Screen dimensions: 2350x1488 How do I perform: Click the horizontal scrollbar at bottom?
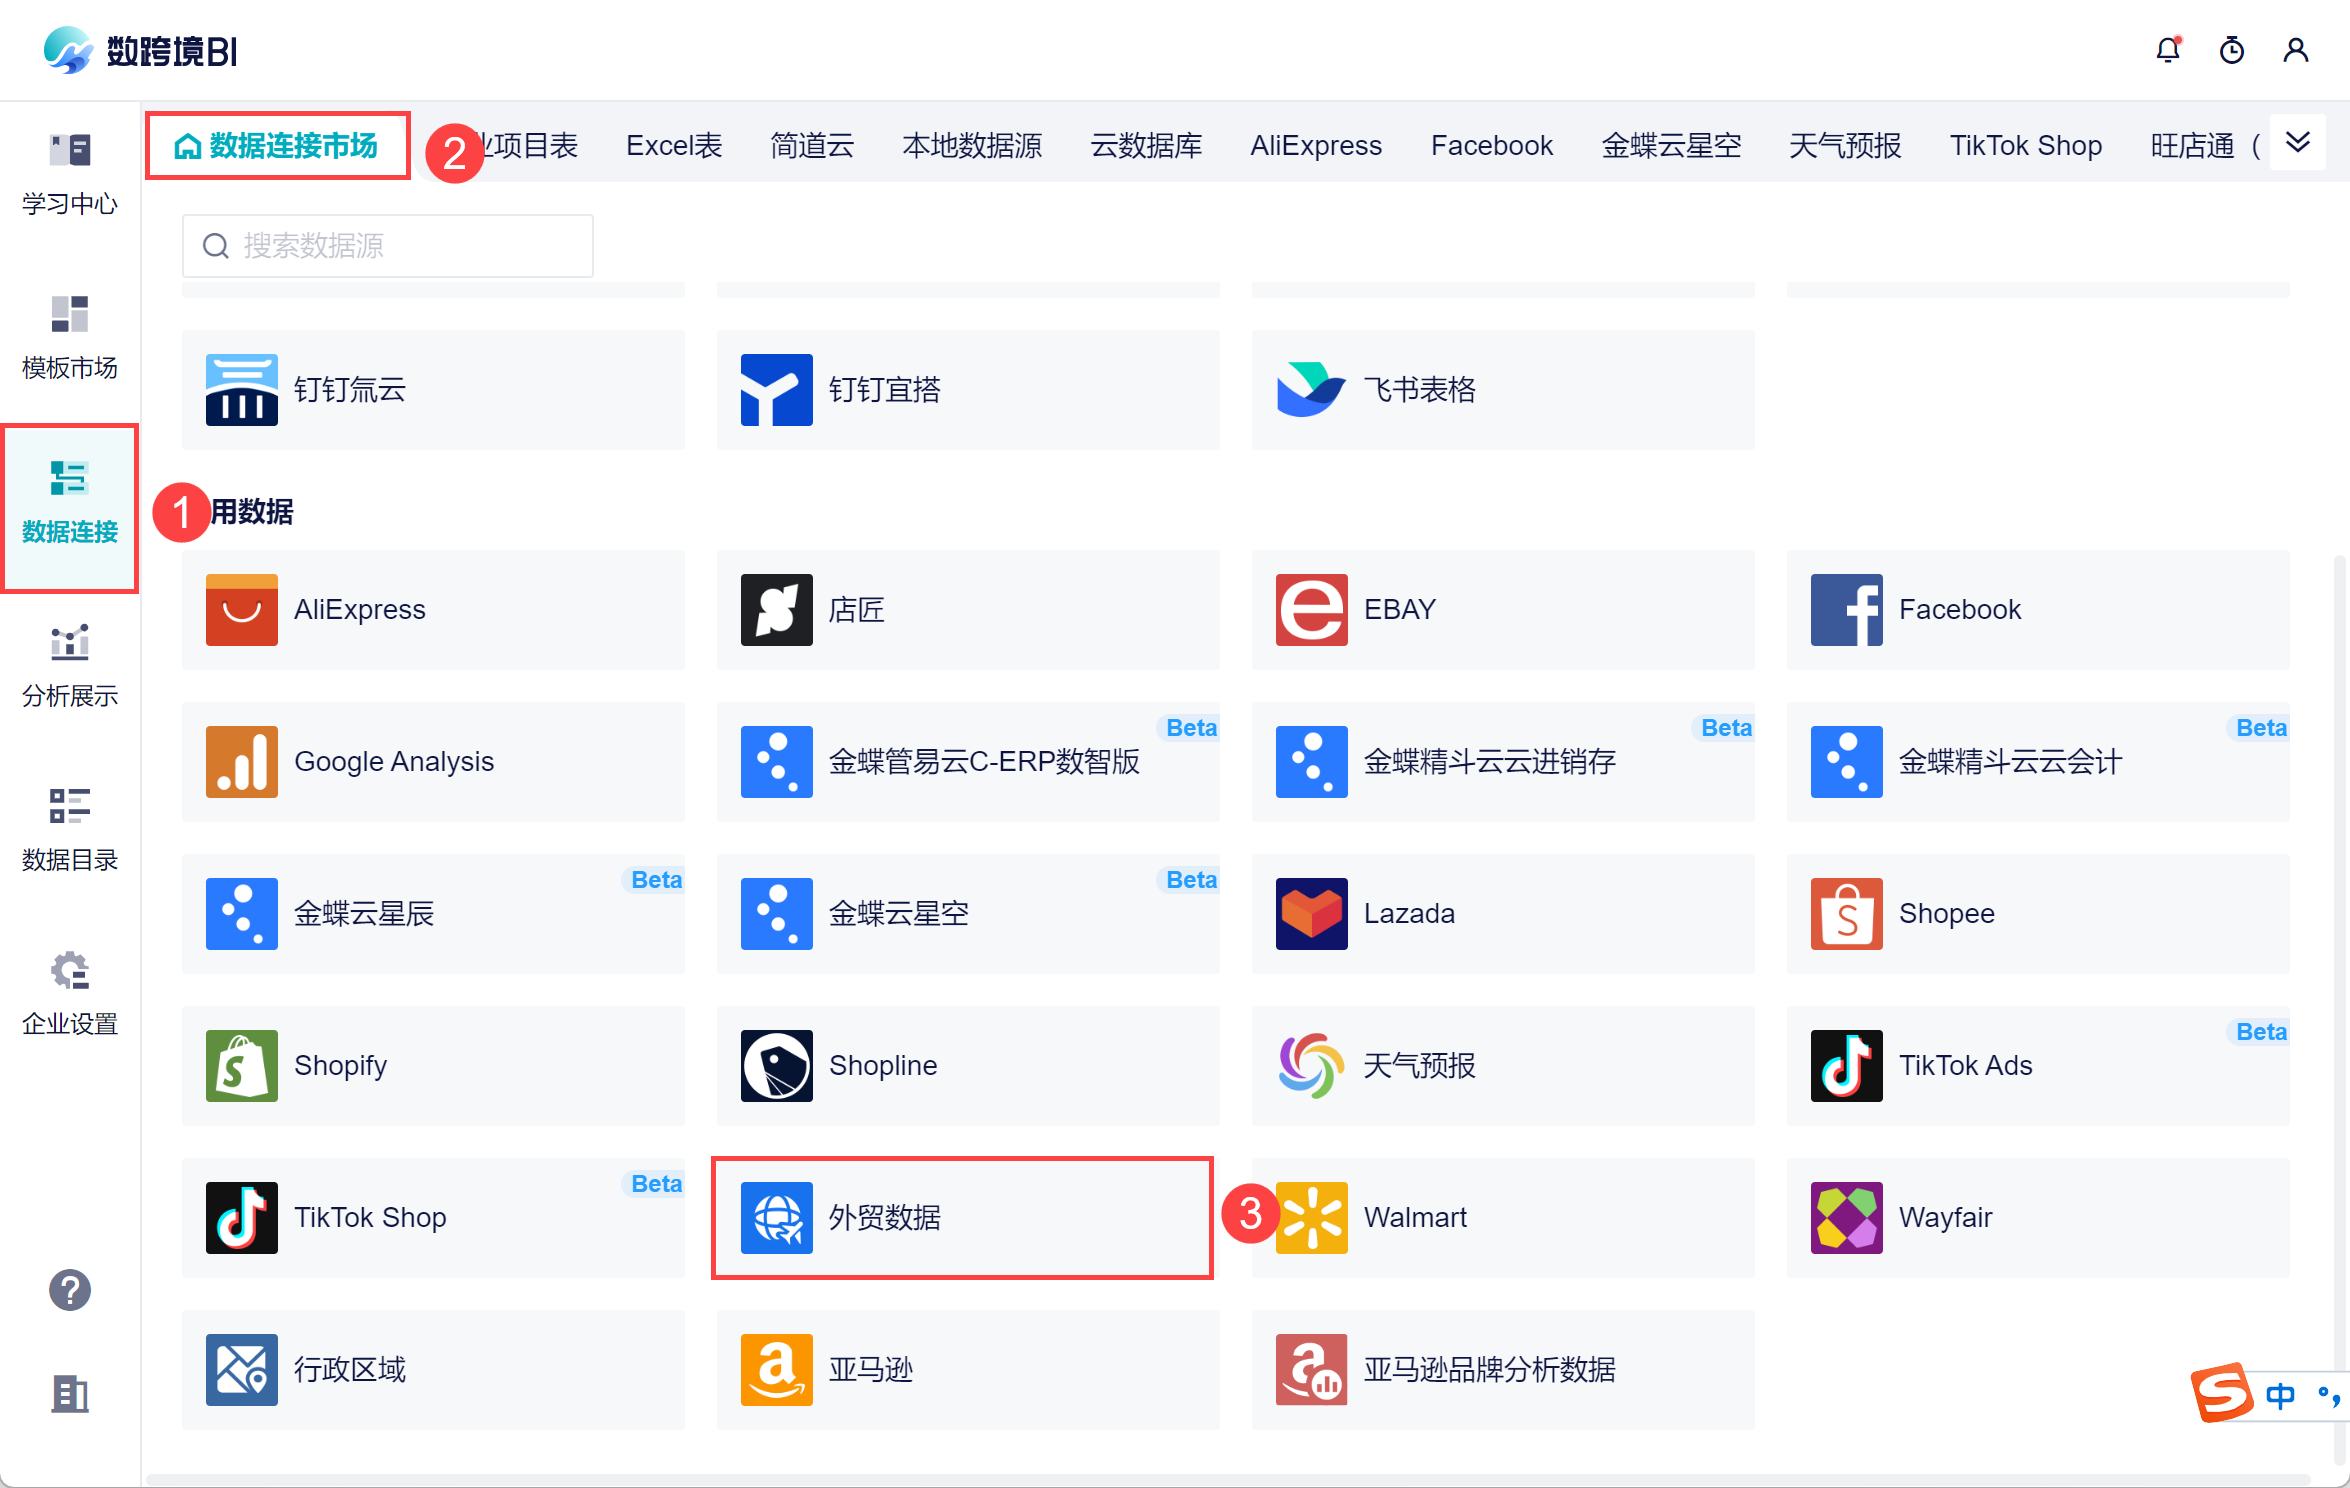(x=1228, y=1479)
